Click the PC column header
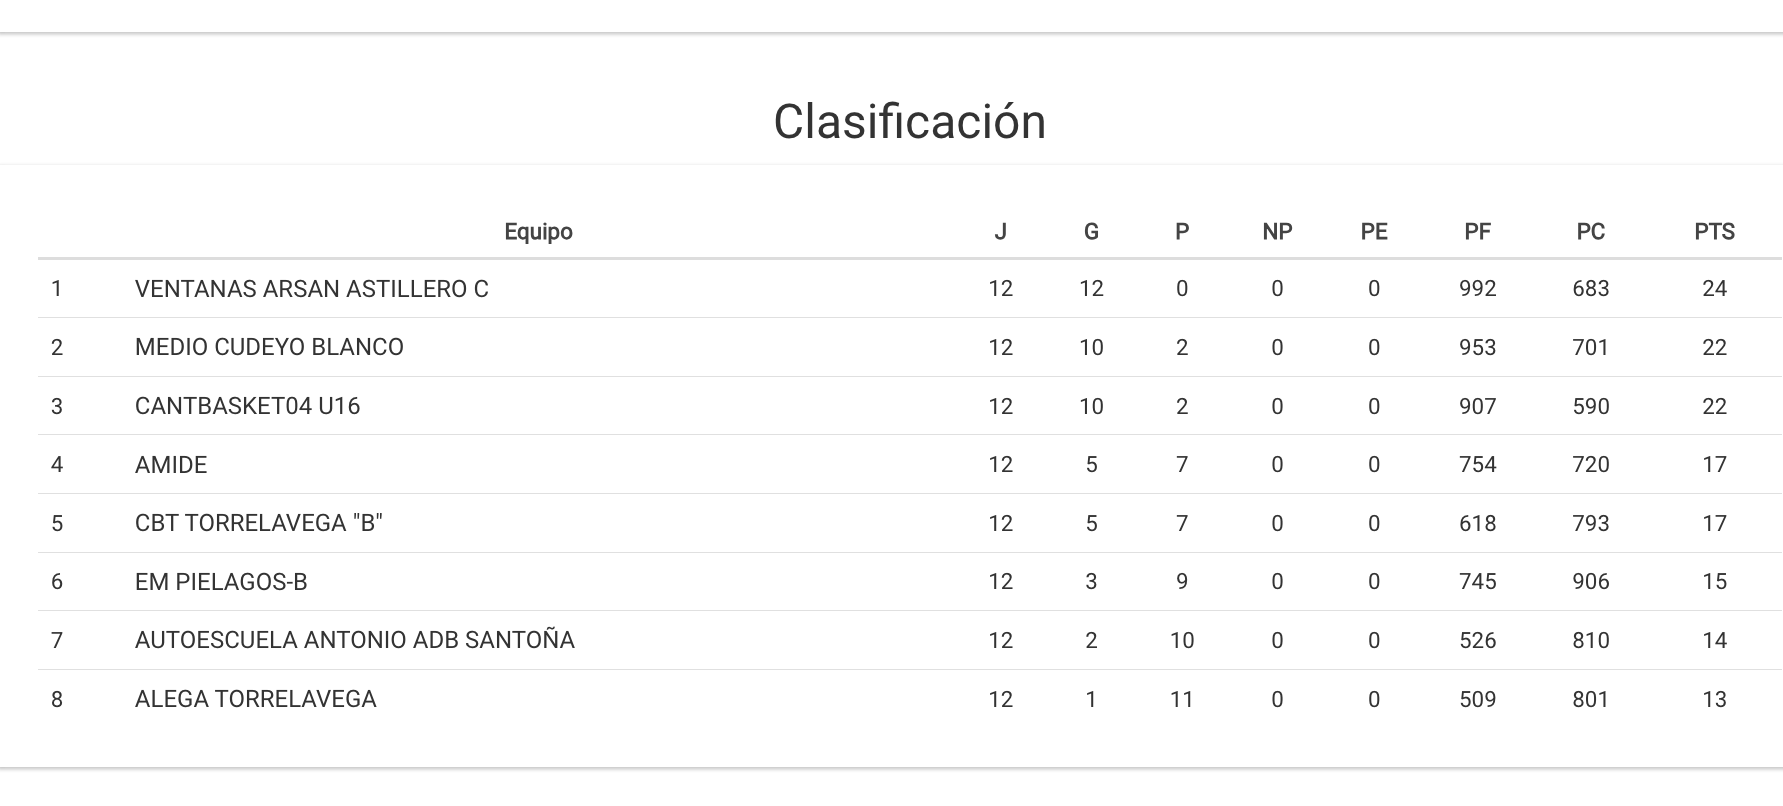1783x806 pixels. [1590, 232]
